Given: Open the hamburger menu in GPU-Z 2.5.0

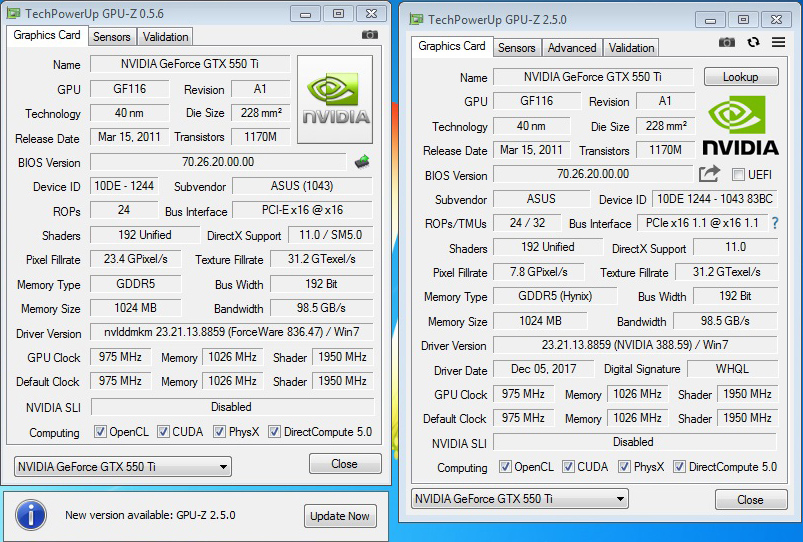Looking at the screenshot, I should point(778,42).
